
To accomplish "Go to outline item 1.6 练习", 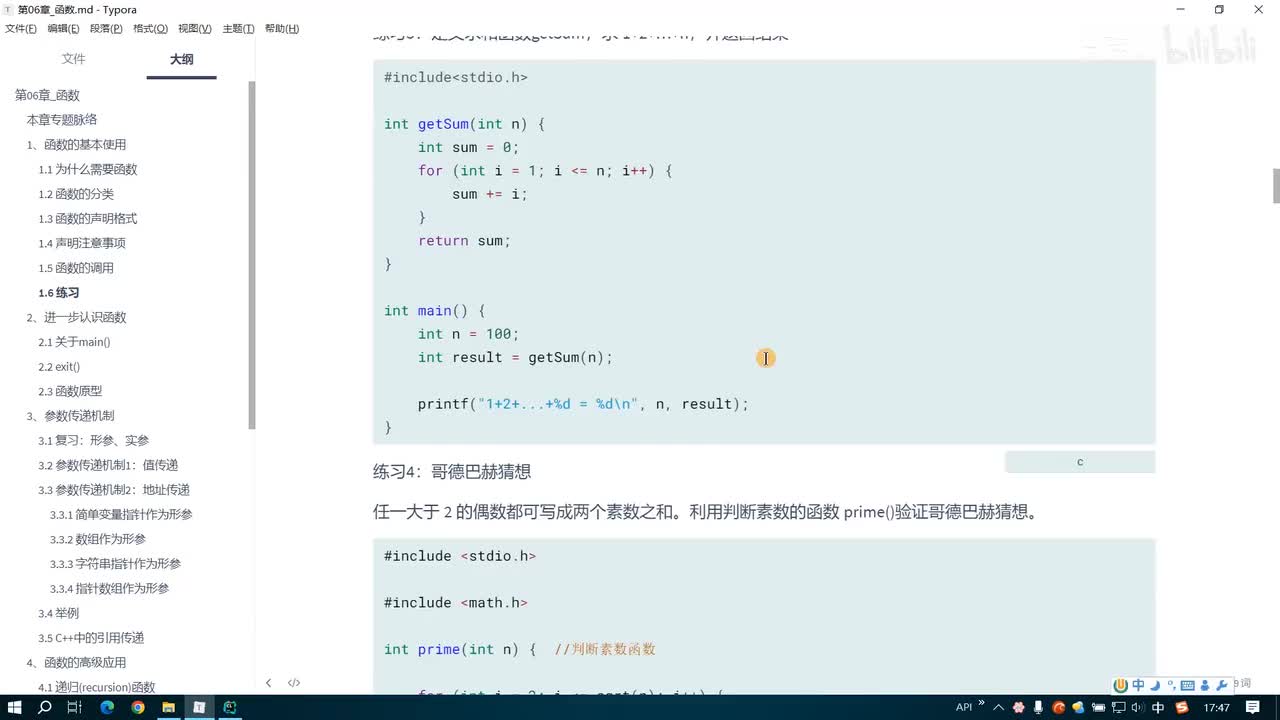I will click(59, 293).
